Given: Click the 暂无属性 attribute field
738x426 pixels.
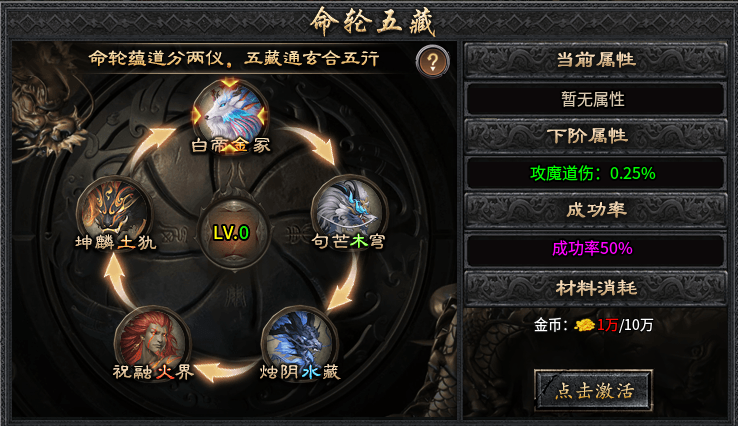Looking at the screenshot, I should [595, 99].
